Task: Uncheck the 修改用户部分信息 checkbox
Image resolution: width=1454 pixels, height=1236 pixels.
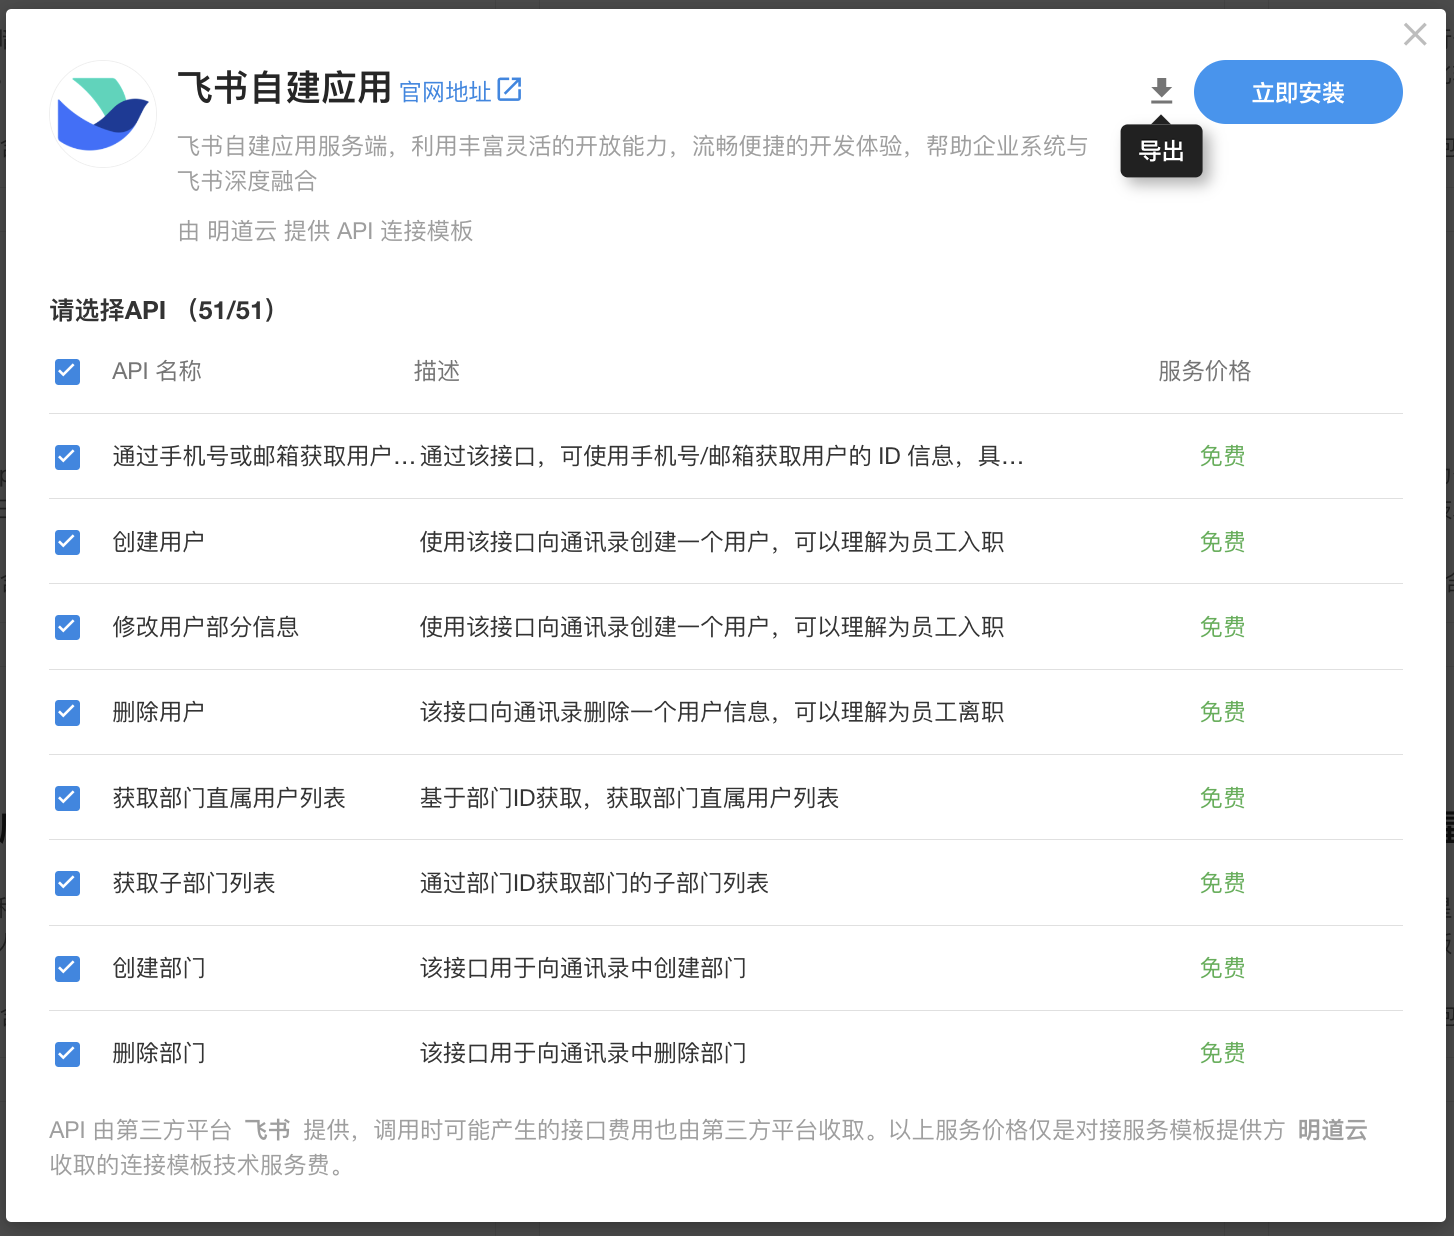Action: (67, 627)
